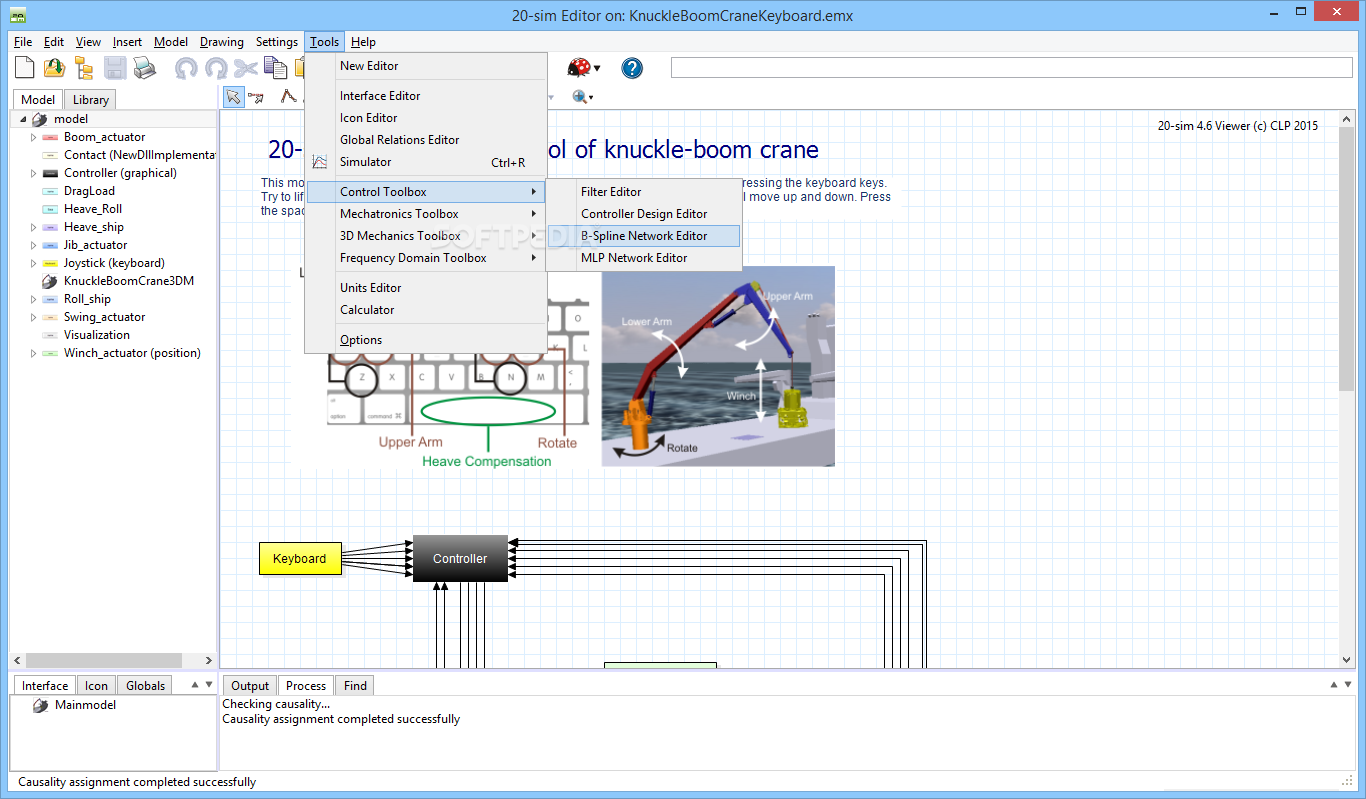
Task: Click the KnuckleBoomCrane3DM icon in tree
Action: coord(50,281)
